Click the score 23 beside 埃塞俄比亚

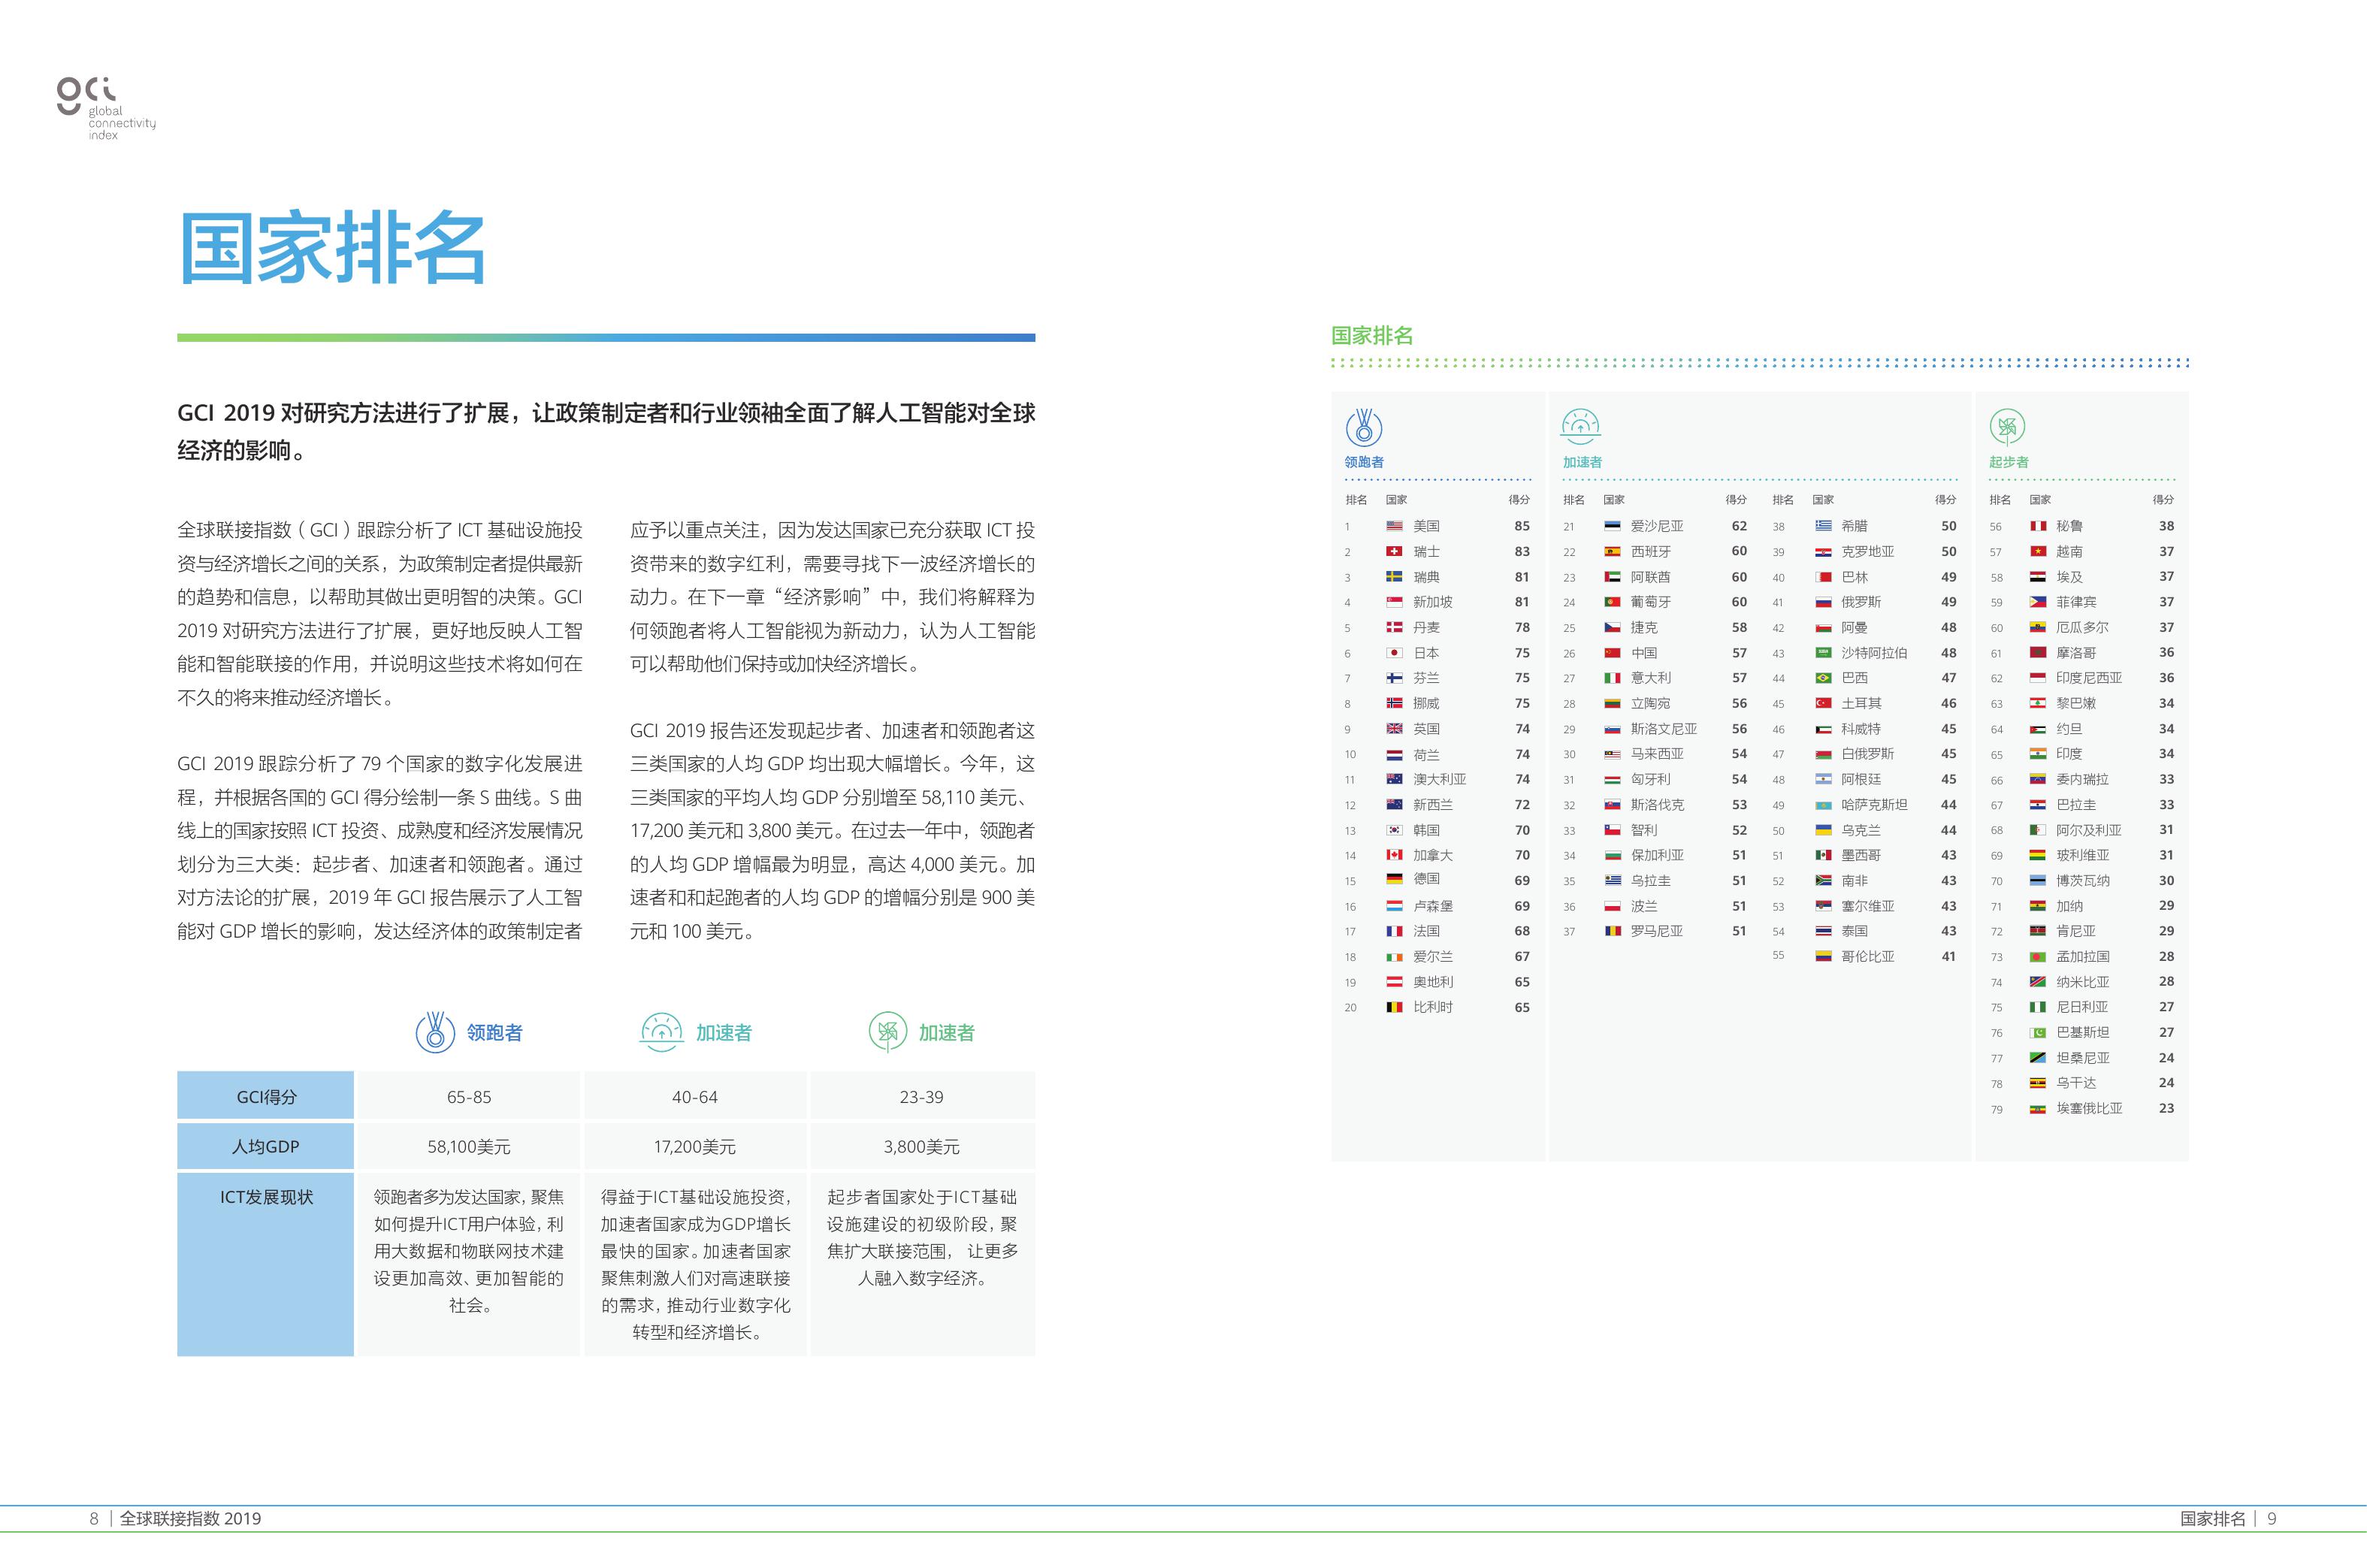[2166, 1108]
